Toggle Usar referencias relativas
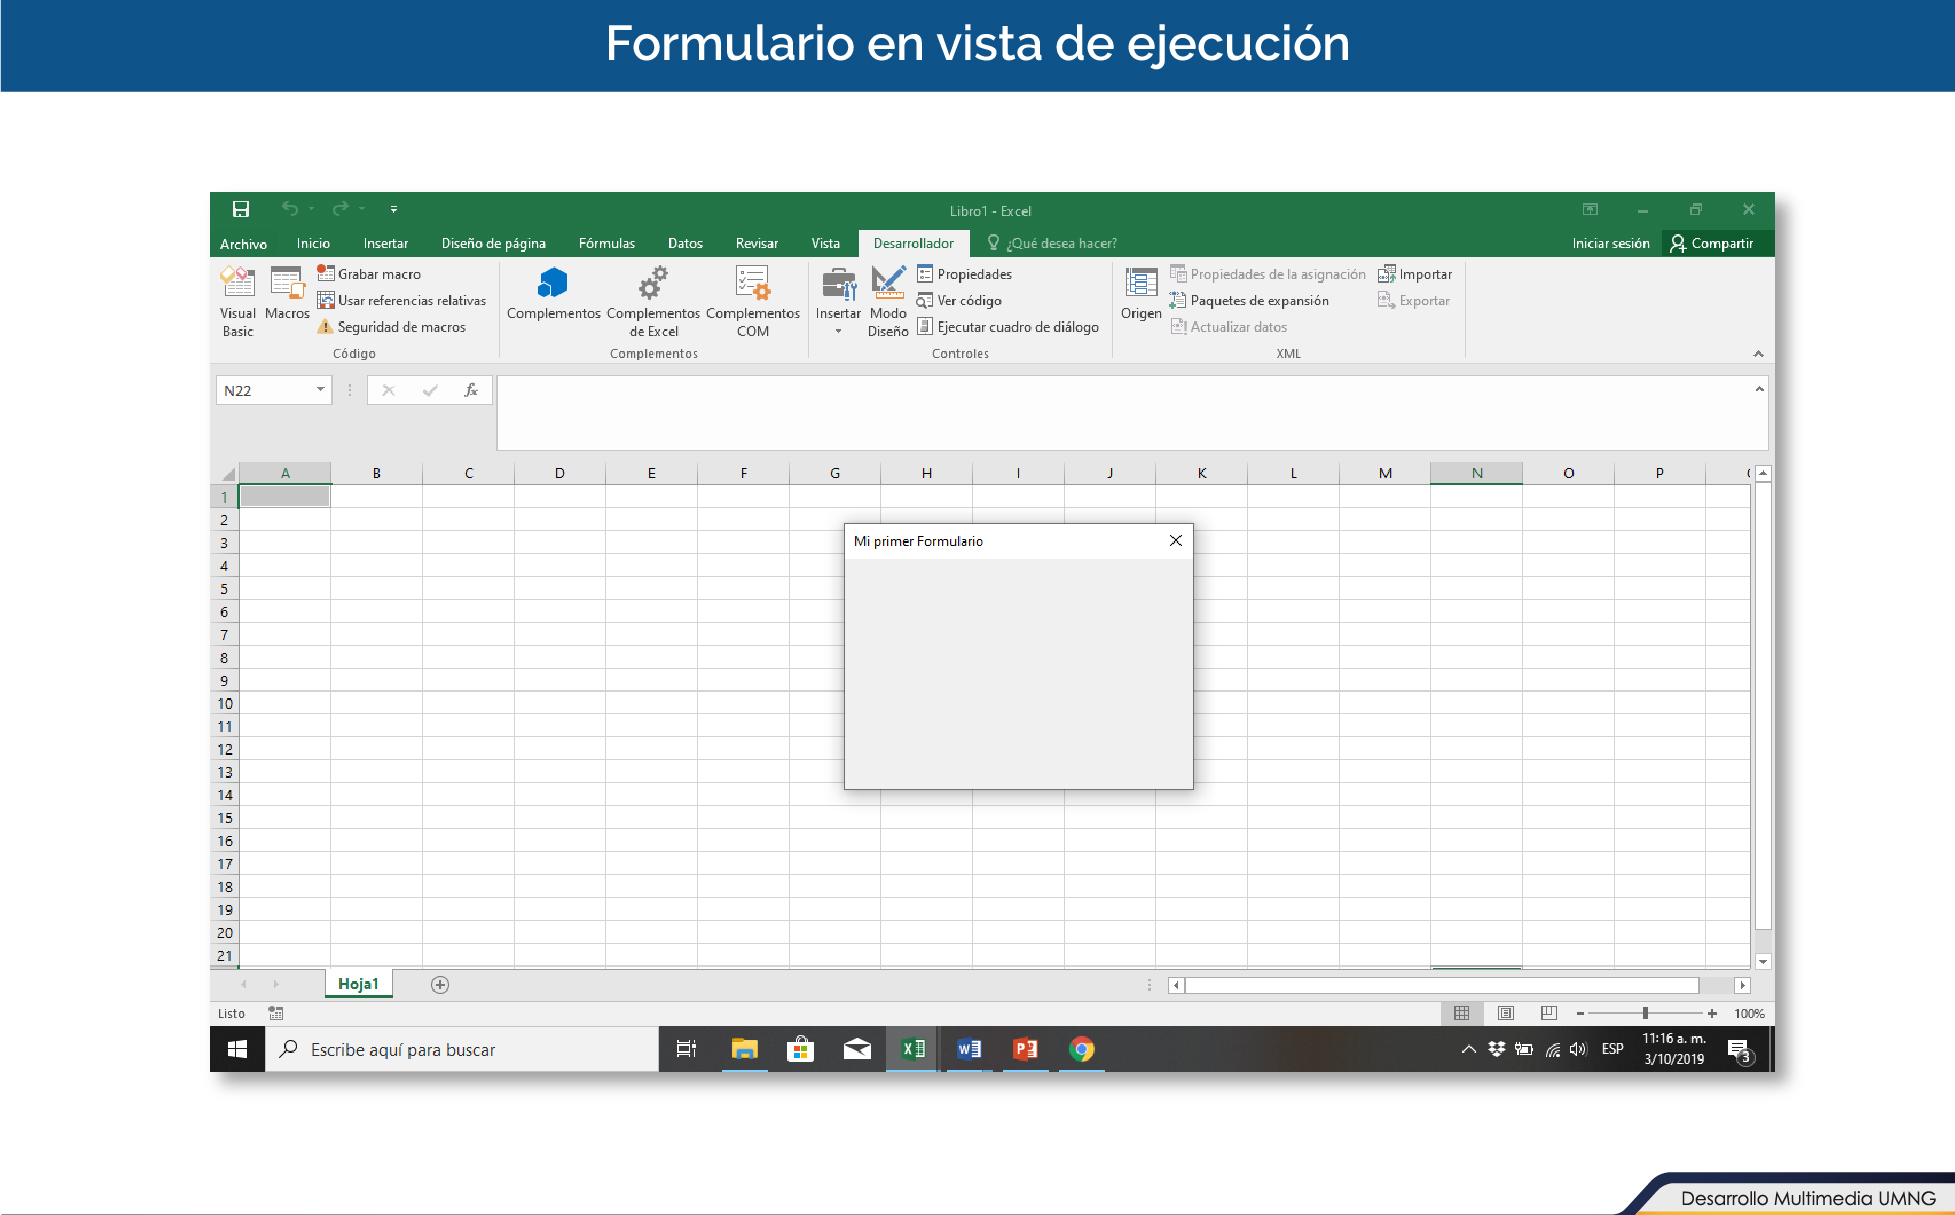Screen dimensions: 1955x1215 (x=402, y=301)
